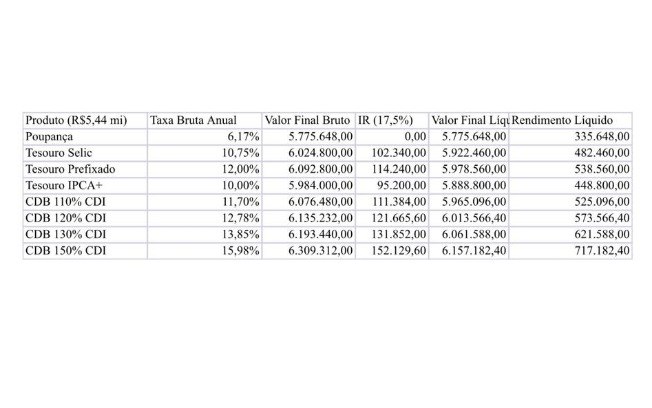Click the Taxa Bruta Anual header
652x408 pixels.
(205, 121)
